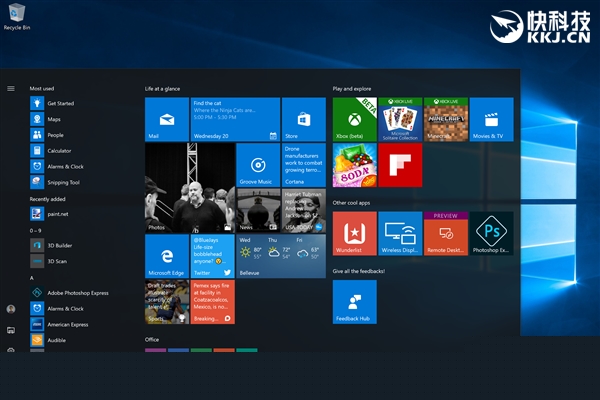This screenshot has width=600, height=400.
Task: Click the 'Life at a glance' group header
Action: (x=162, y=89)
